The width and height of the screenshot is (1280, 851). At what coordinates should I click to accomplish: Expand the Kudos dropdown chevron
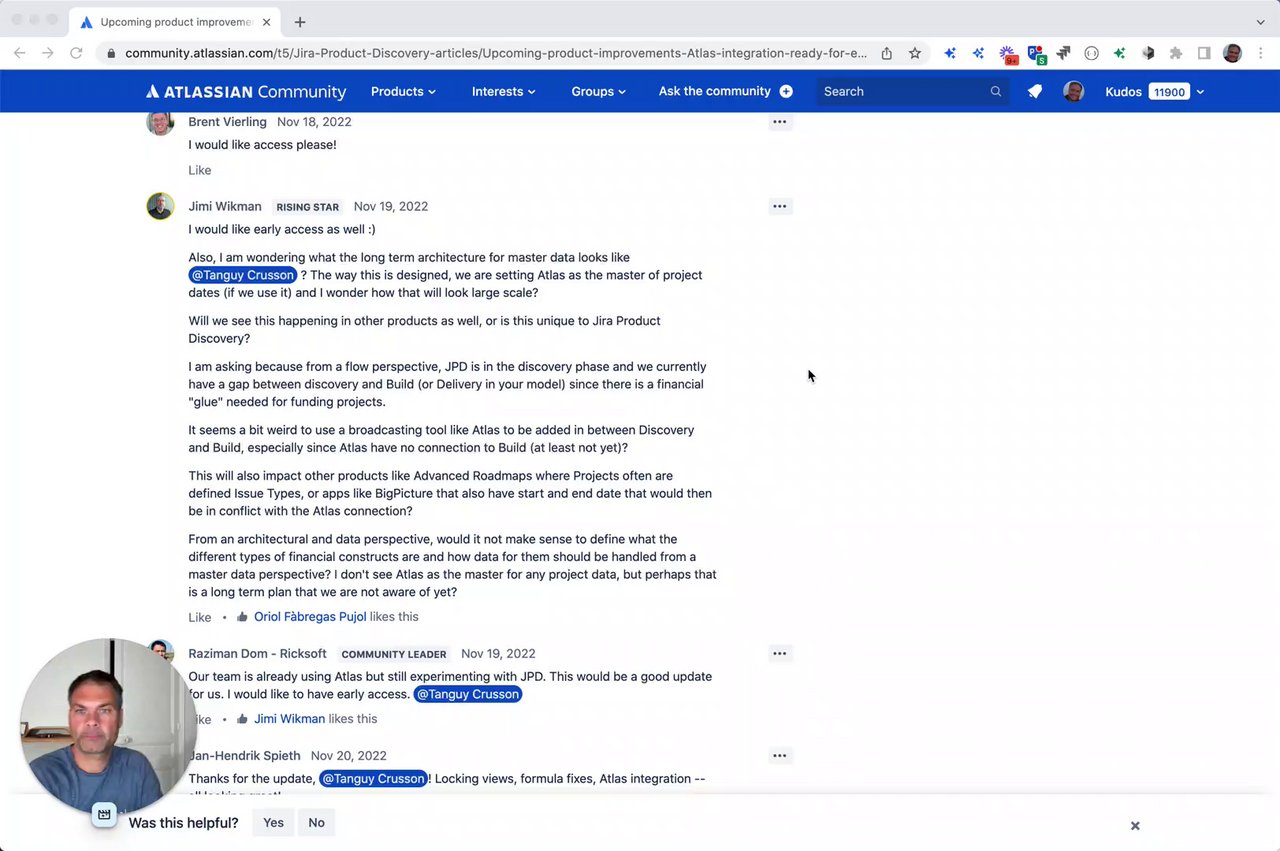[x=1200, y=92]
